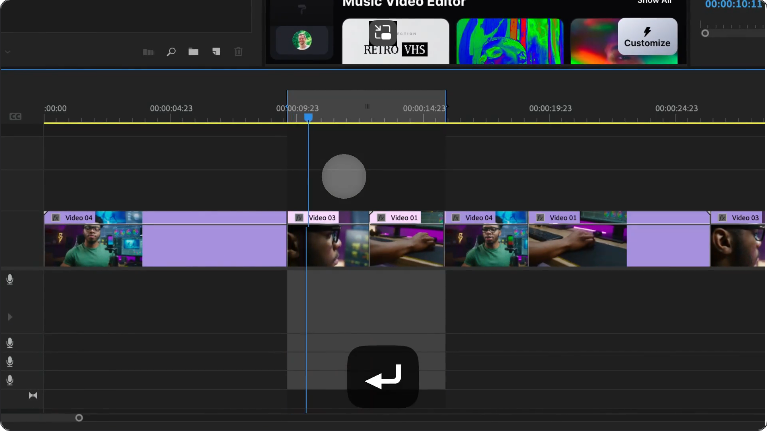Click the picture-in-picture icon over templates
The image size is (767, 431).
[383, 31]
